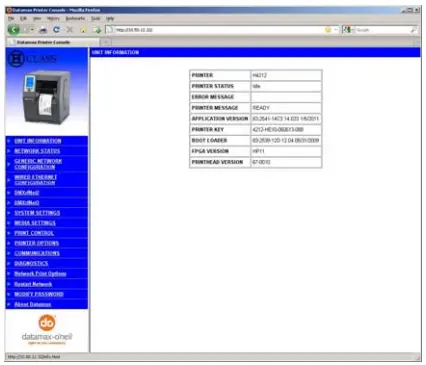The width and height of the screenshot is (426, 365).
Task: Click the ERROR MESSAGE row label
Action: (x=213, y=97)
